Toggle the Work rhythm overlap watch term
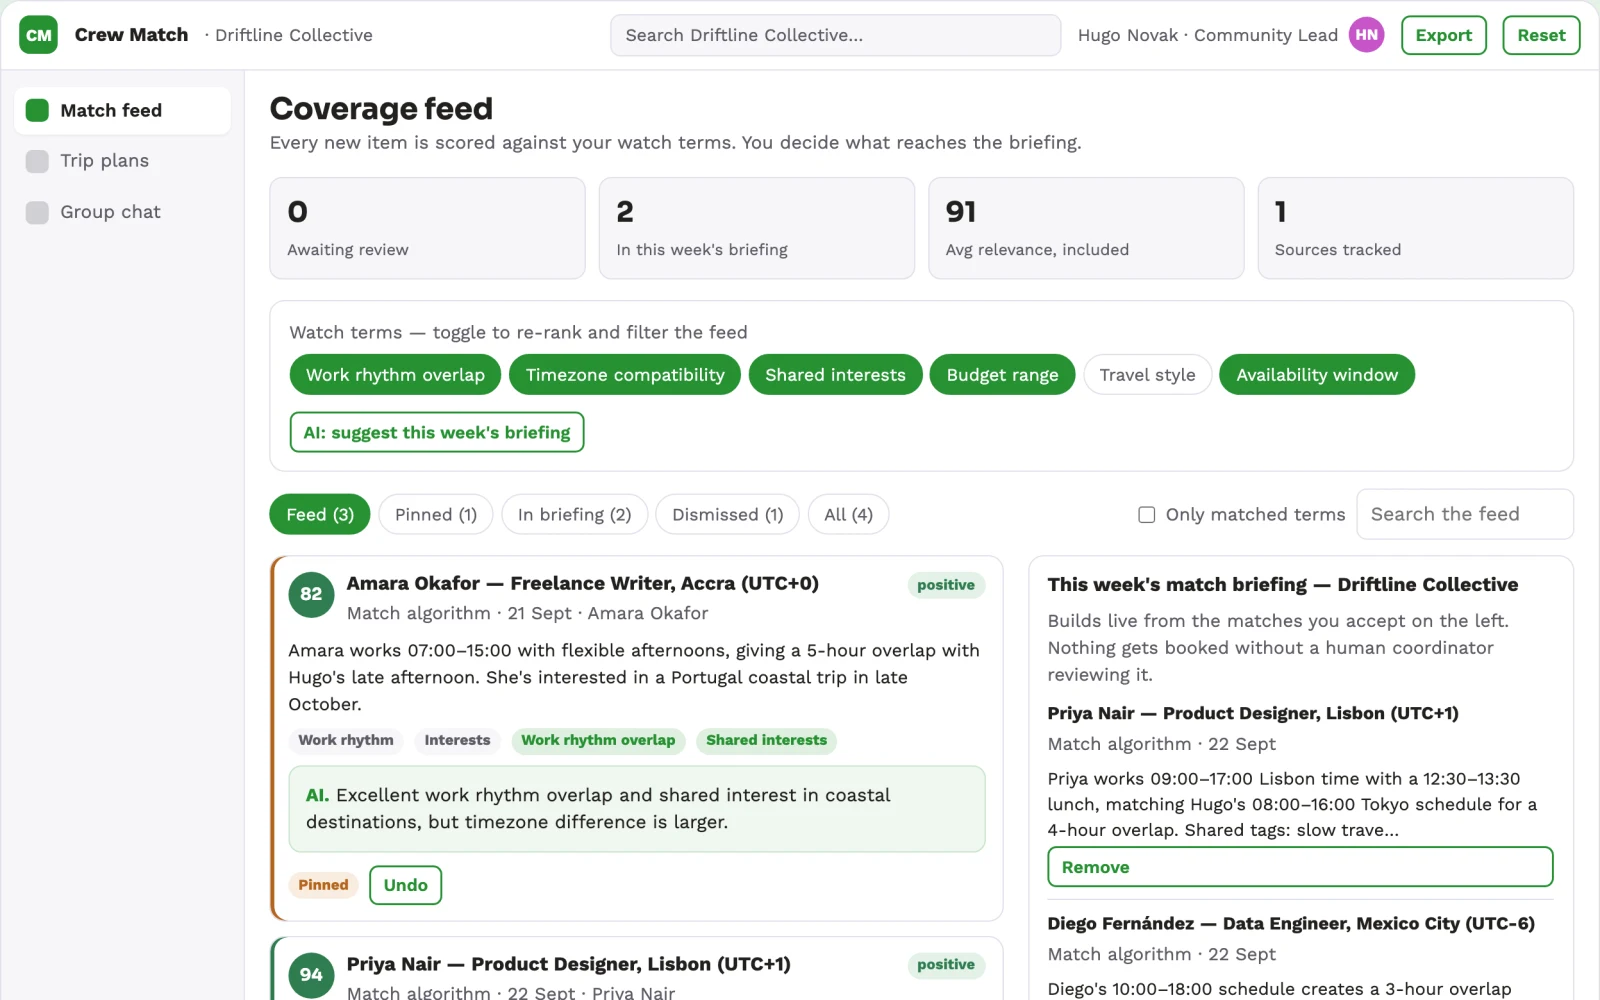This screenshot has width=1600, height=1000. (x=395, y=375)
